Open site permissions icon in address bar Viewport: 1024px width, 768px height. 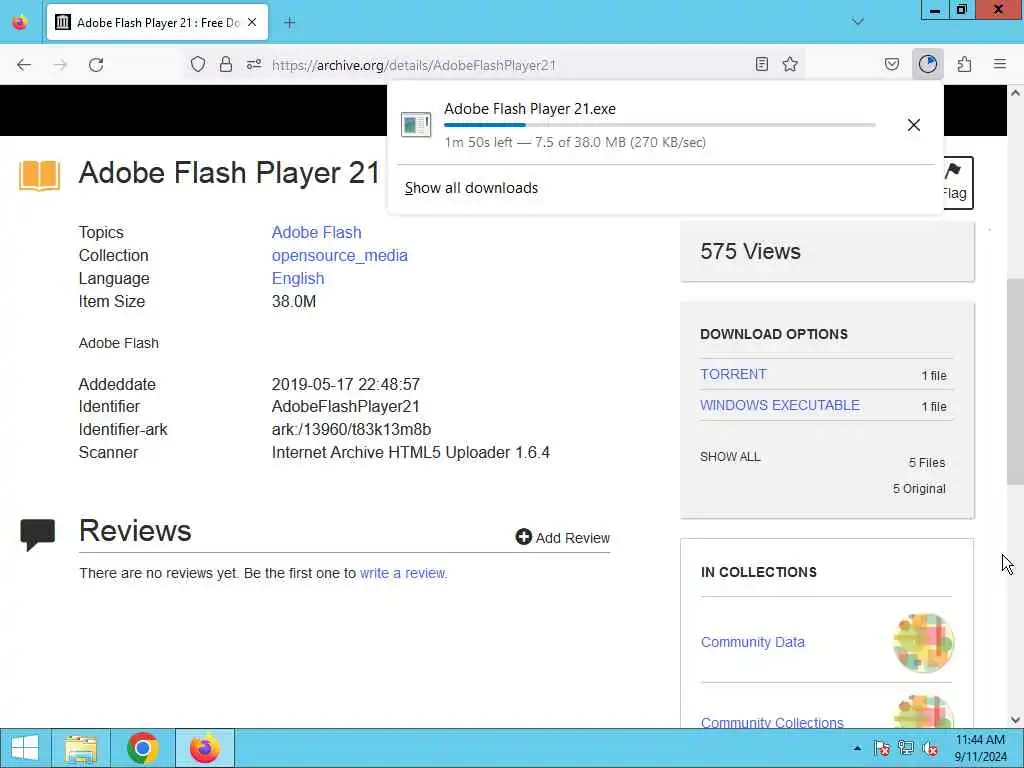(254, 64)
